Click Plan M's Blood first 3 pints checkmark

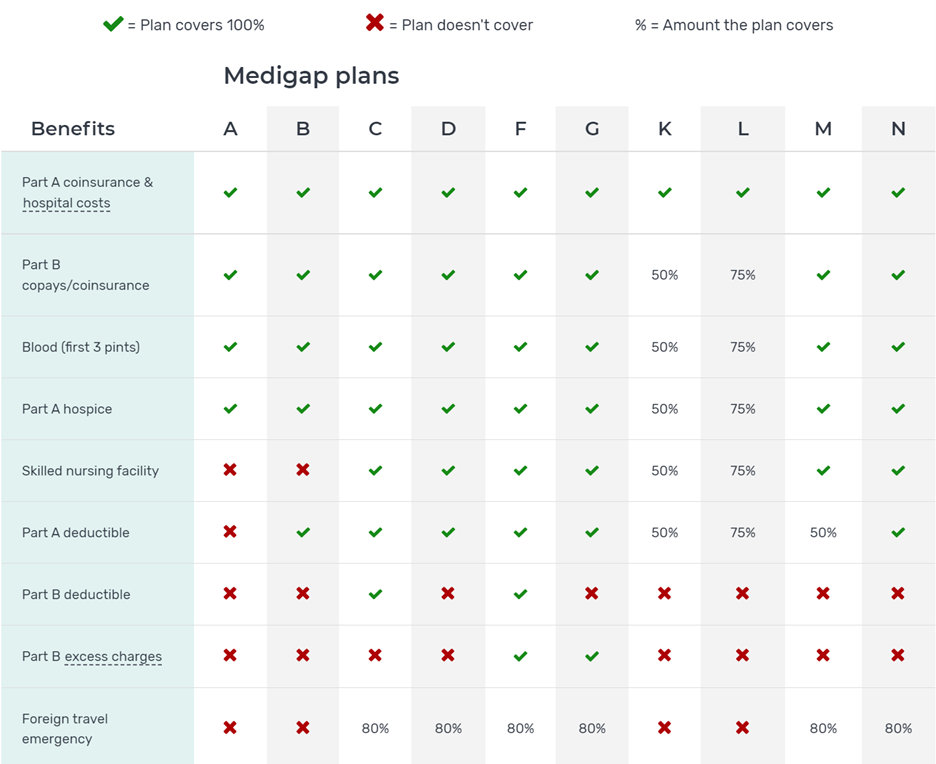coord(823,347)
